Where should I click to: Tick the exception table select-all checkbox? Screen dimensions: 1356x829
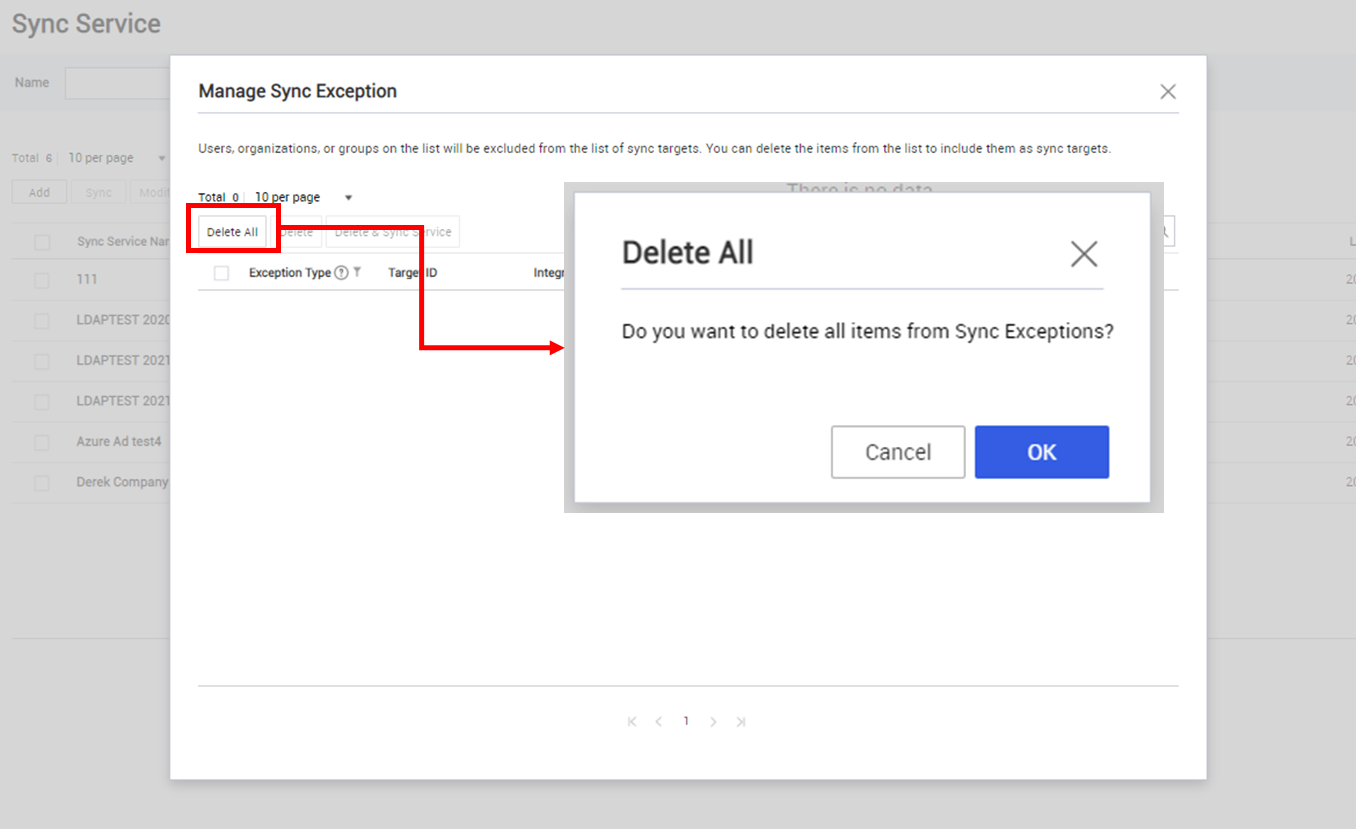tap(221, 273)
